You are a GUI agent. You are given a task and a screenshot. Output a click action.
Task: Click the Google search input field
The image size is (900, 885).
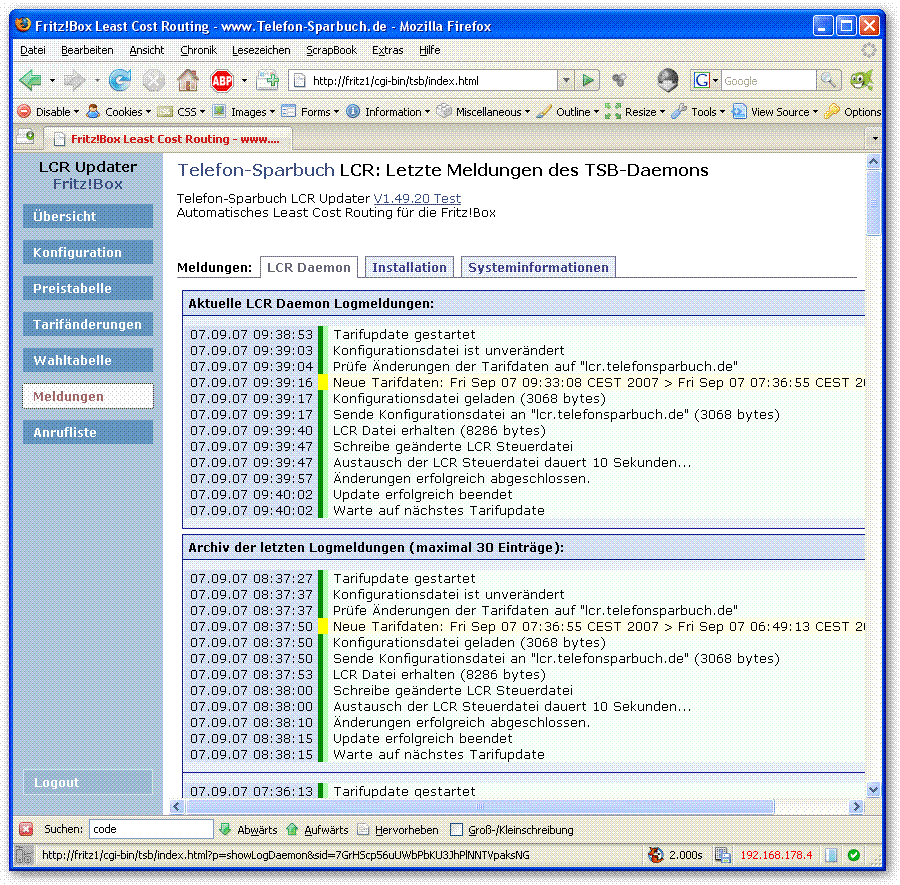coord(769,81)
